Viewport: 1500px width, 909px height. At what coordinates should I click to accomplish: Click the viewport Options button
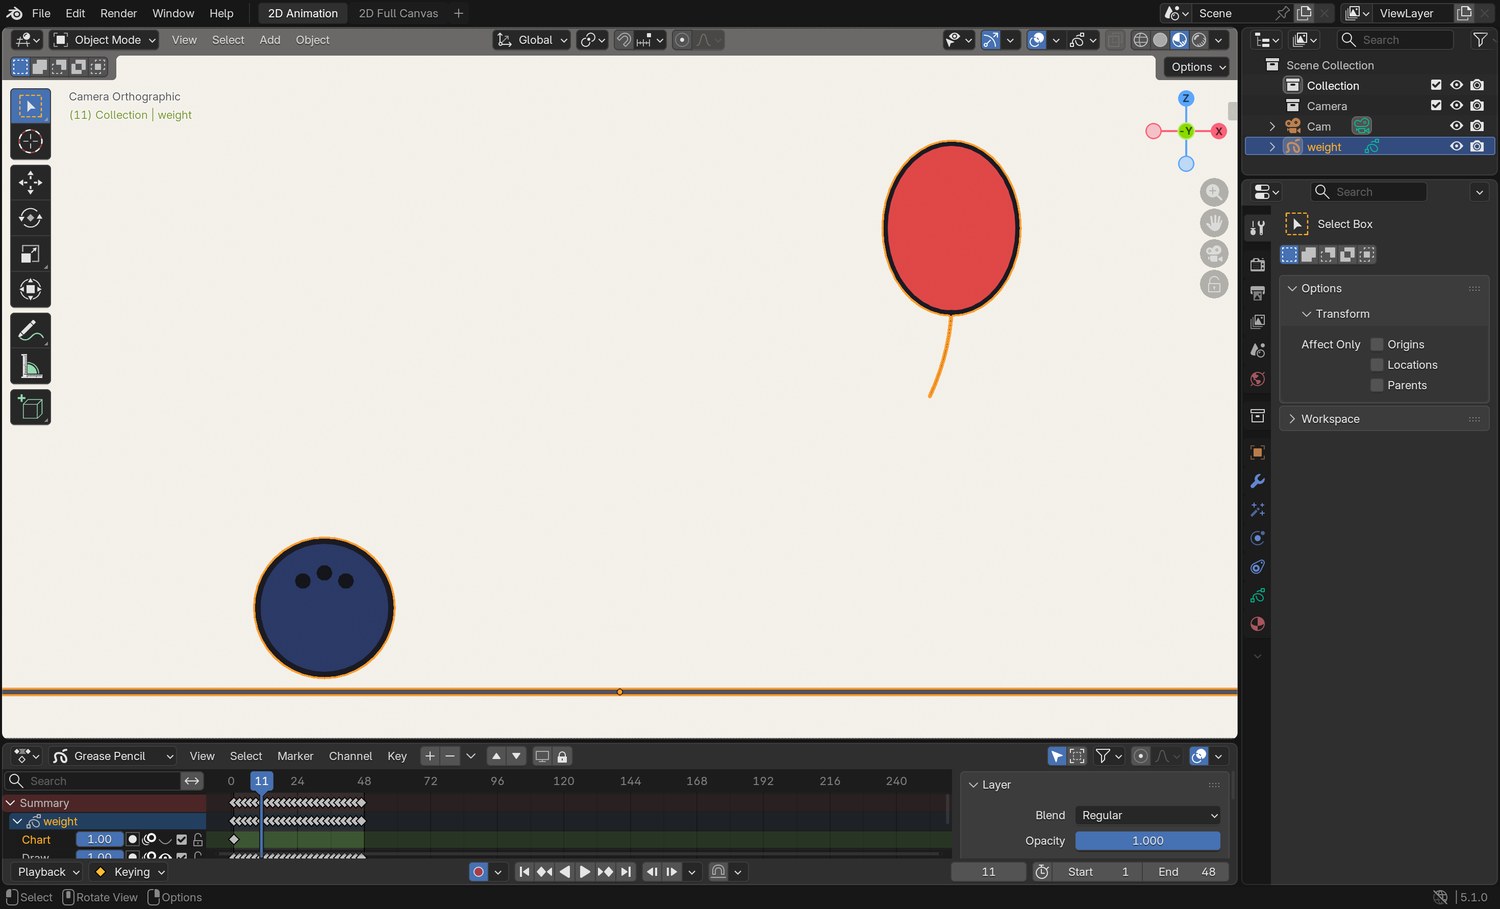point(1197,67)
